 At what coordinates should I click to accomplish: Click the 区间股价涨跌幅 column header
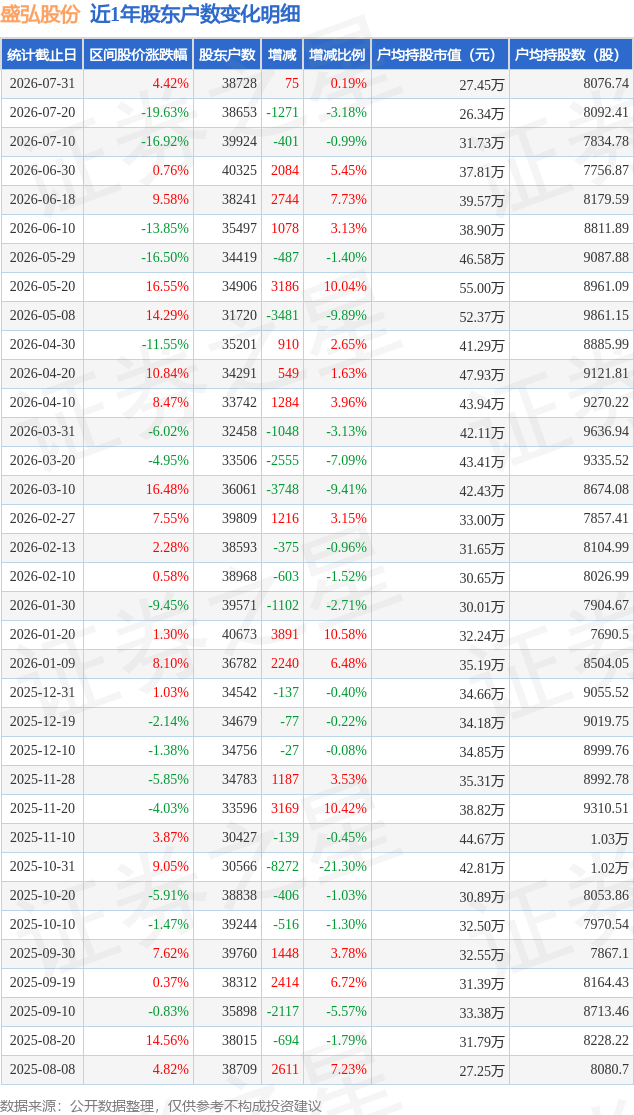[139, 55]
